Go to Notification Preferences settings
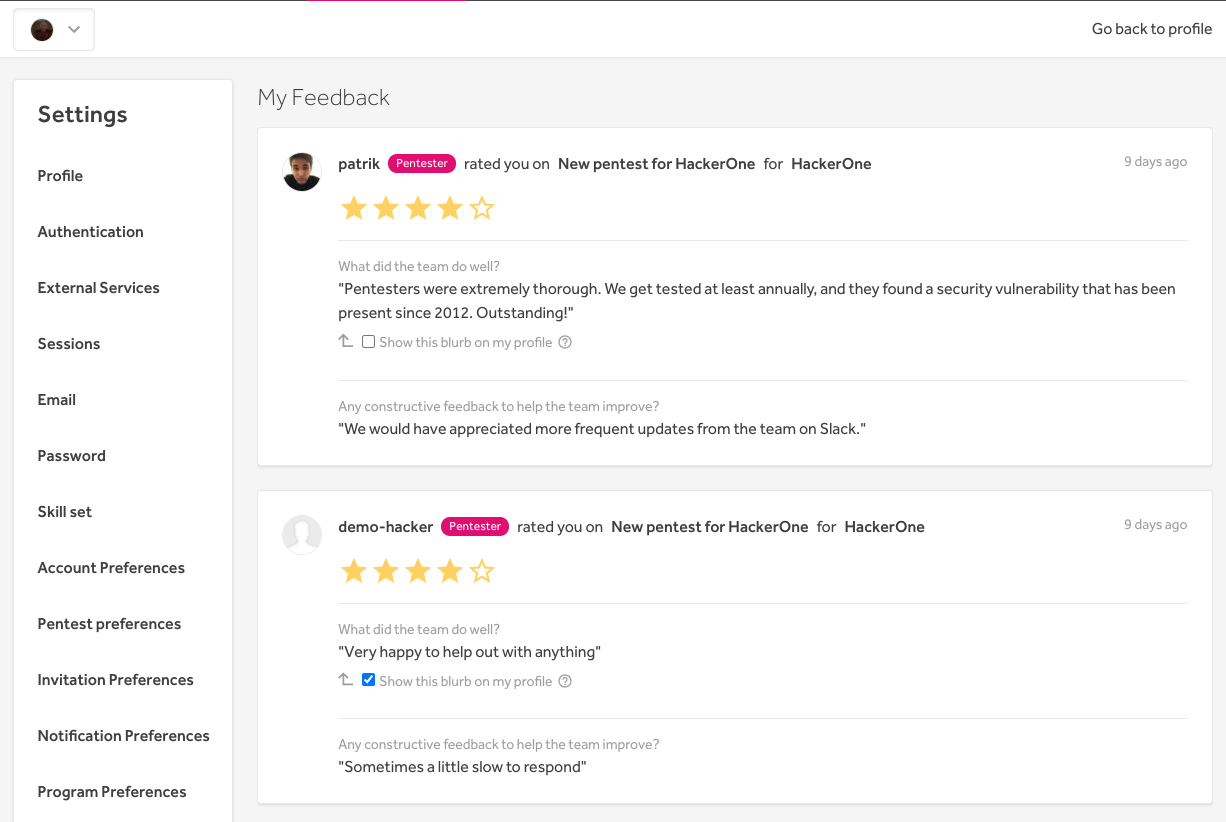Screen dimensions: 1226x822 click(124, 736)
